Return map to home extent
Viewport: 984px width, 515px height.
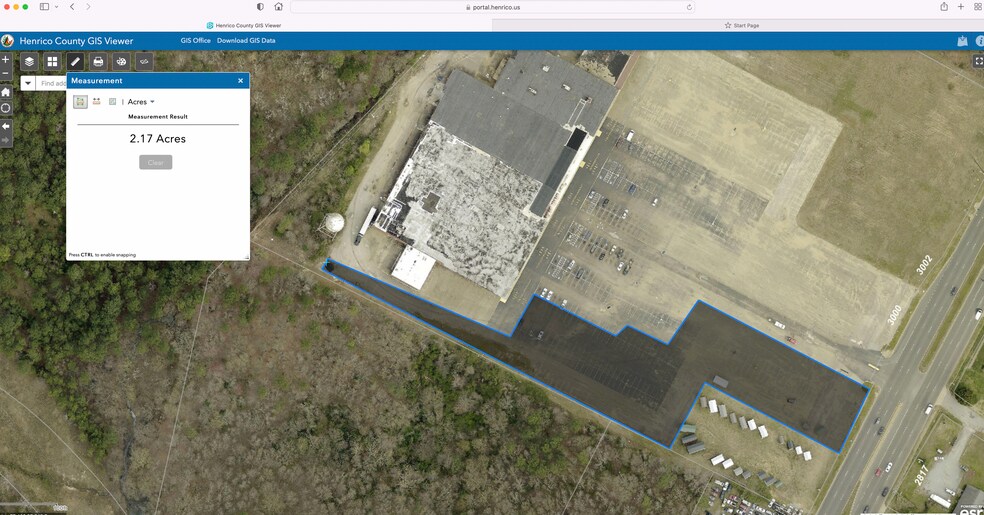[x=6, y=92]
